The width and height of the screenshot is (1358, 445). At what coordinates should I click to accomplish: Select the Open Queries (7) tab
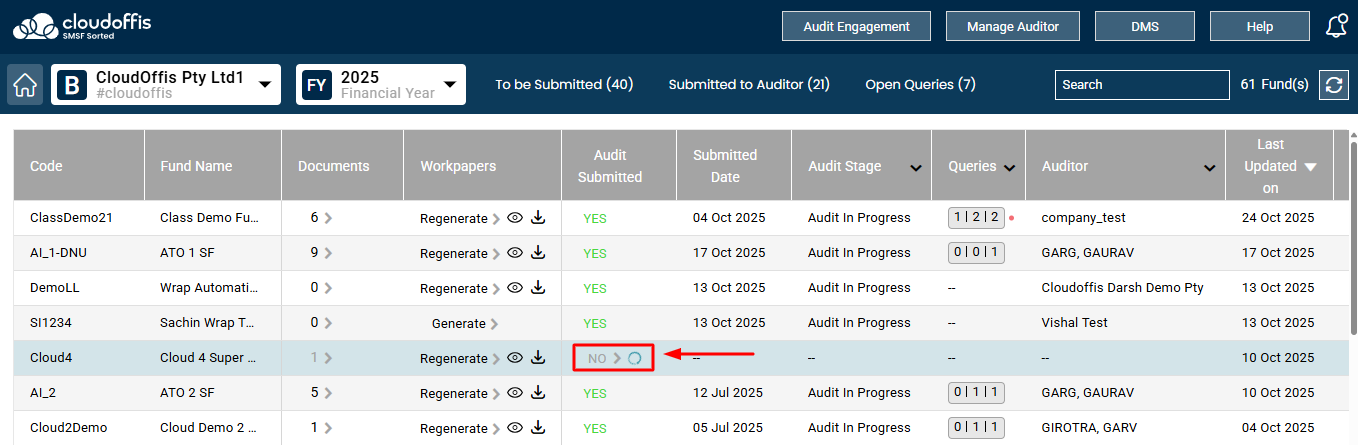coord(920,85)
